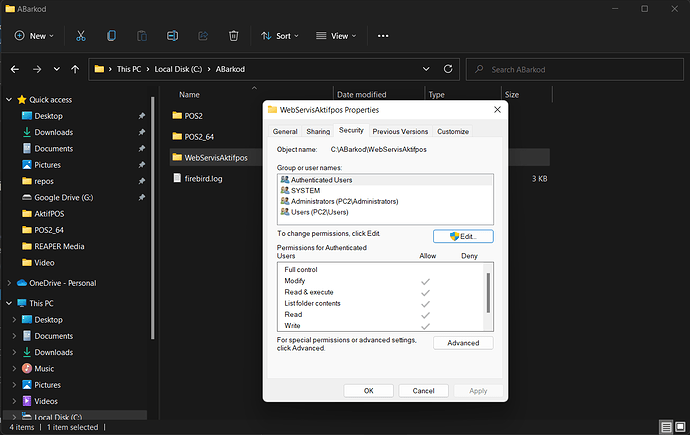The image size is (690, 435).
Task: Open the Sort dropdown menu
Action: [280, 36]
